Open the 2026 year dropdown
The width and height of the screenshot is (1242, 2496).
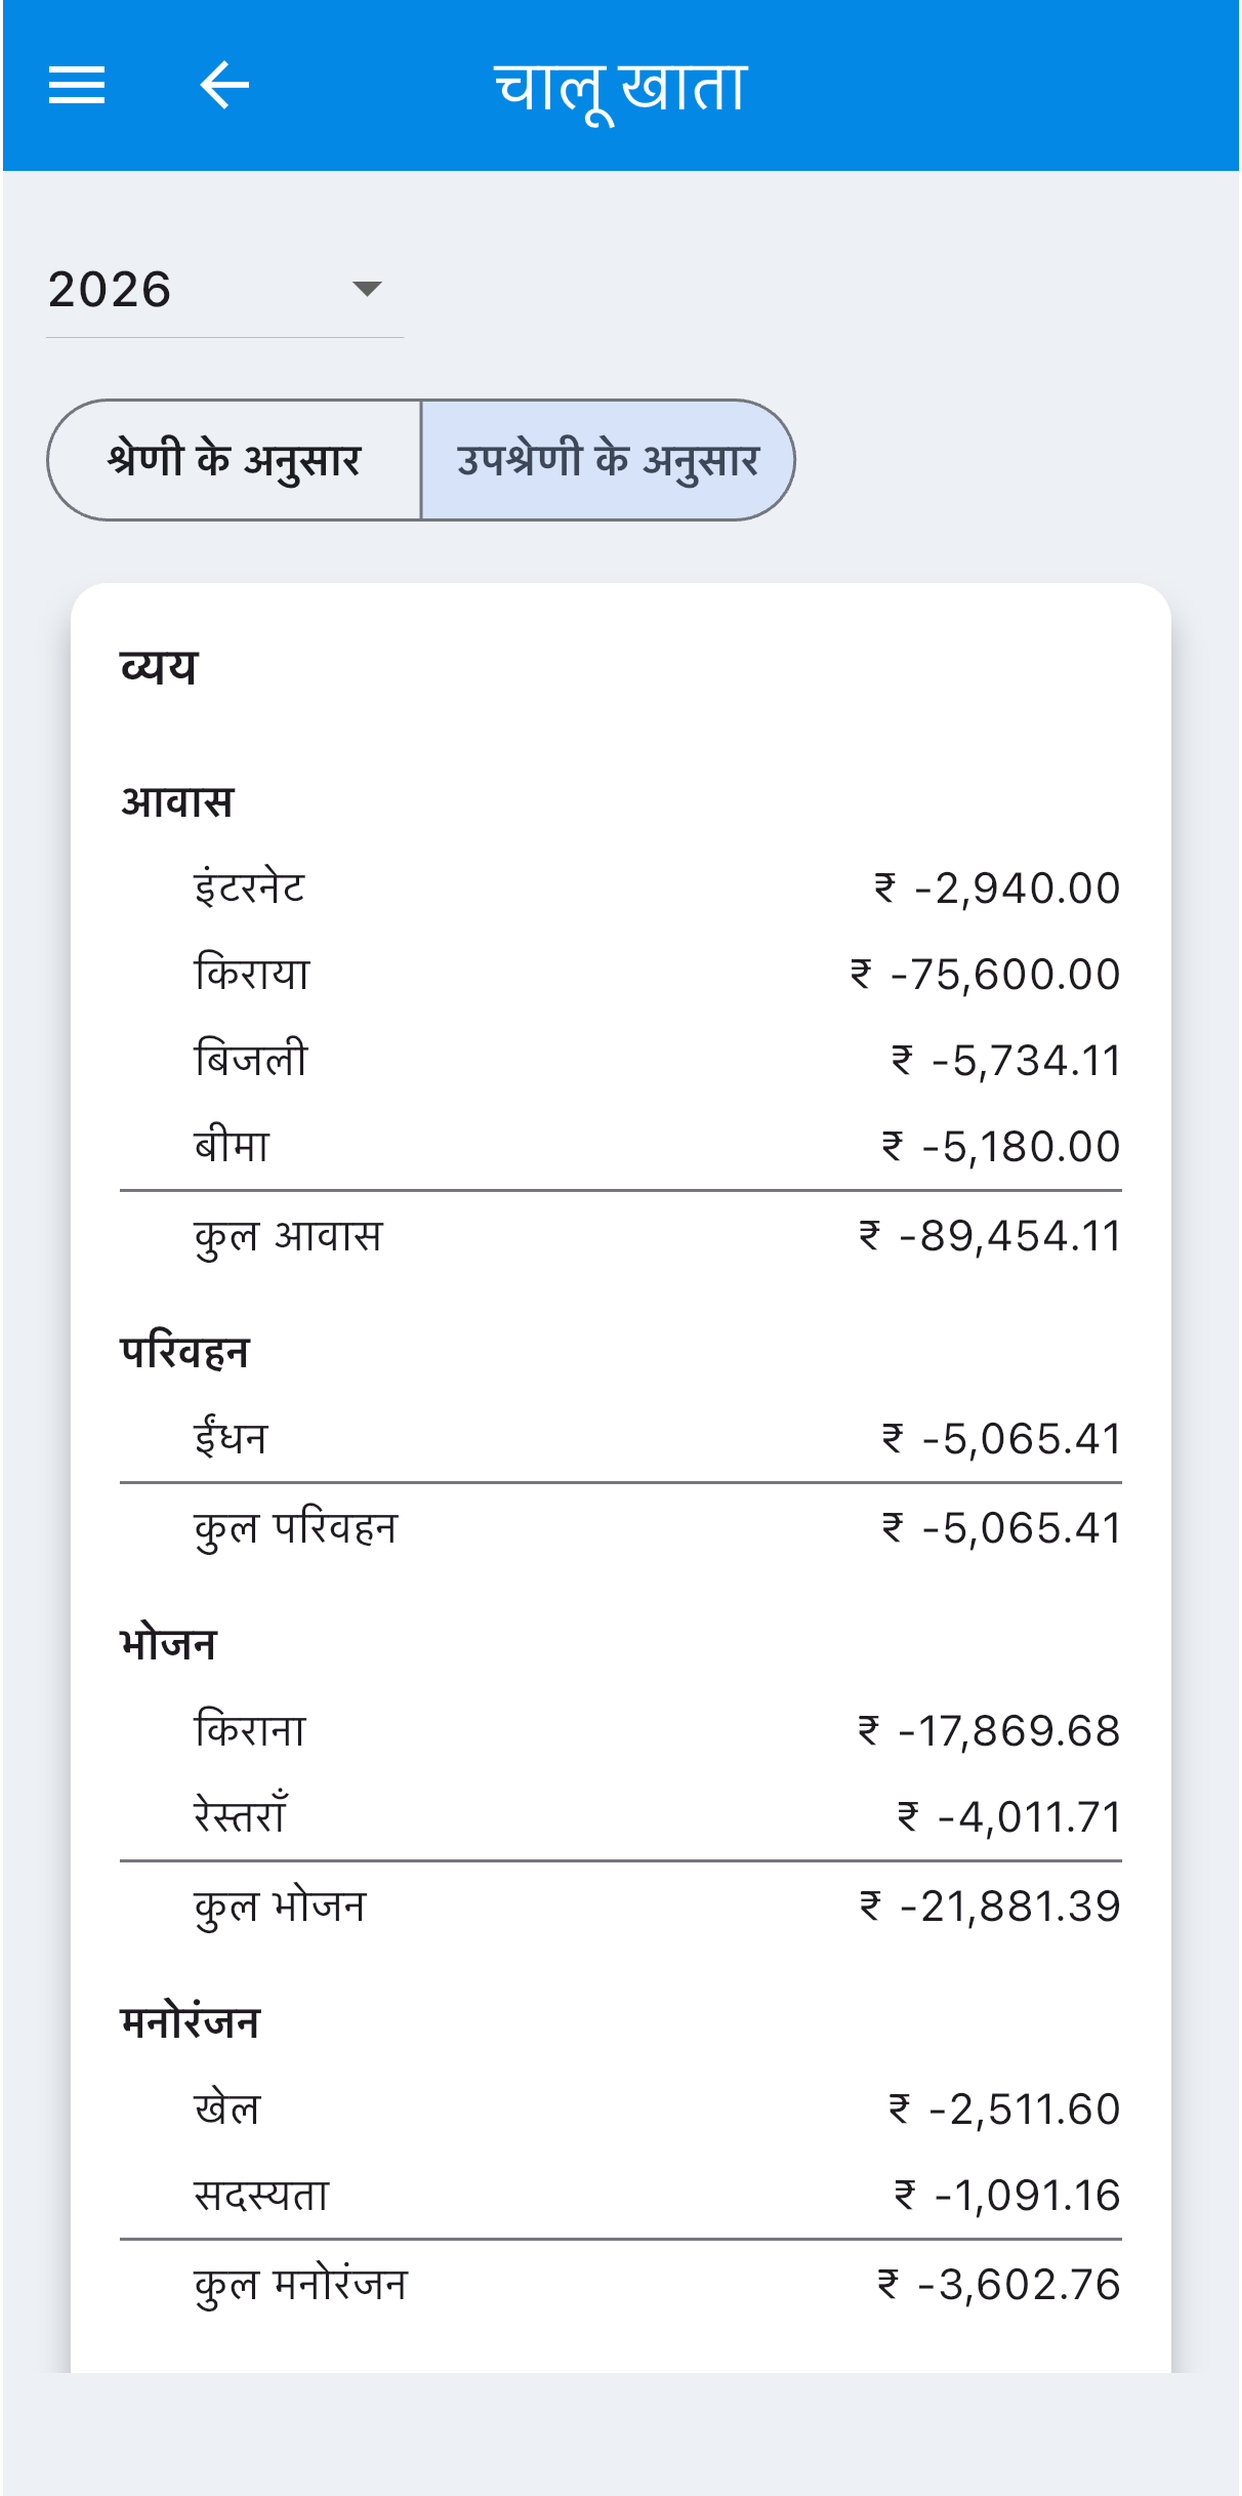(x=225, y=290)
